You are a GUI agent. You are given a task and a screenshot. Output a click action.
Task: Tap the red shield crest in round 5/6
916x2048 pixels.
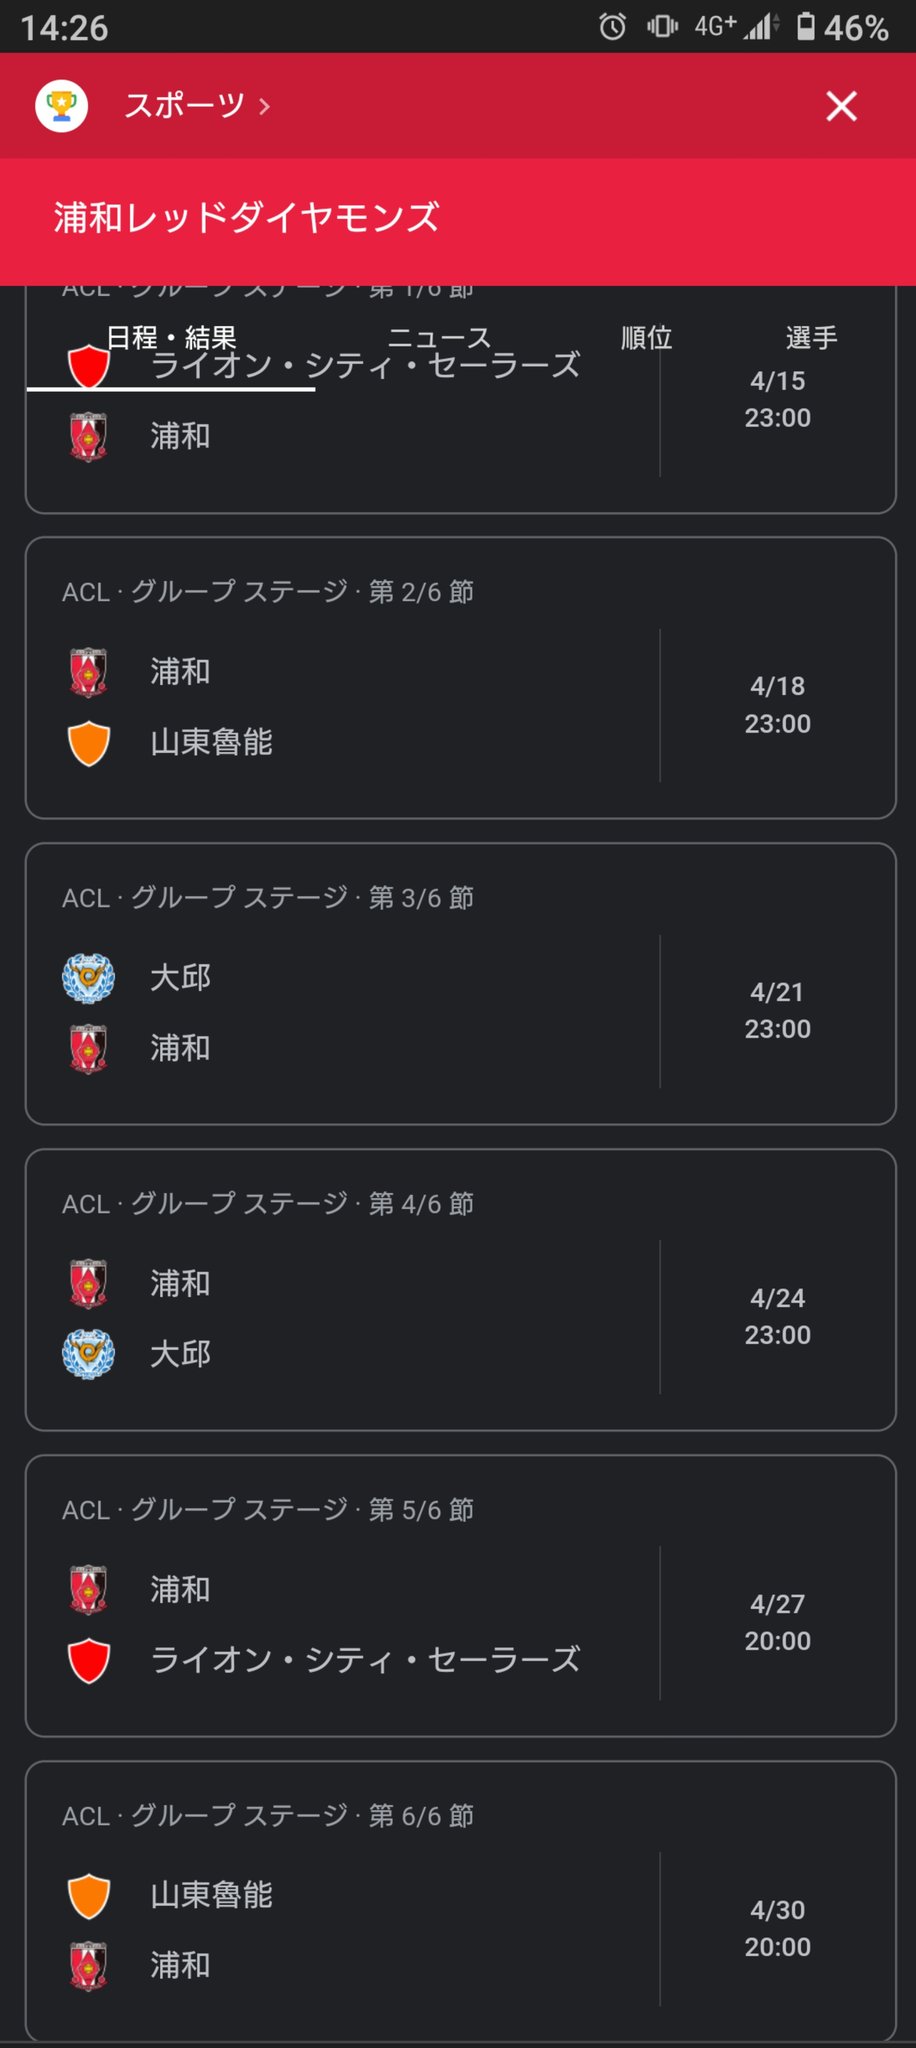(x=89, y=1661)
